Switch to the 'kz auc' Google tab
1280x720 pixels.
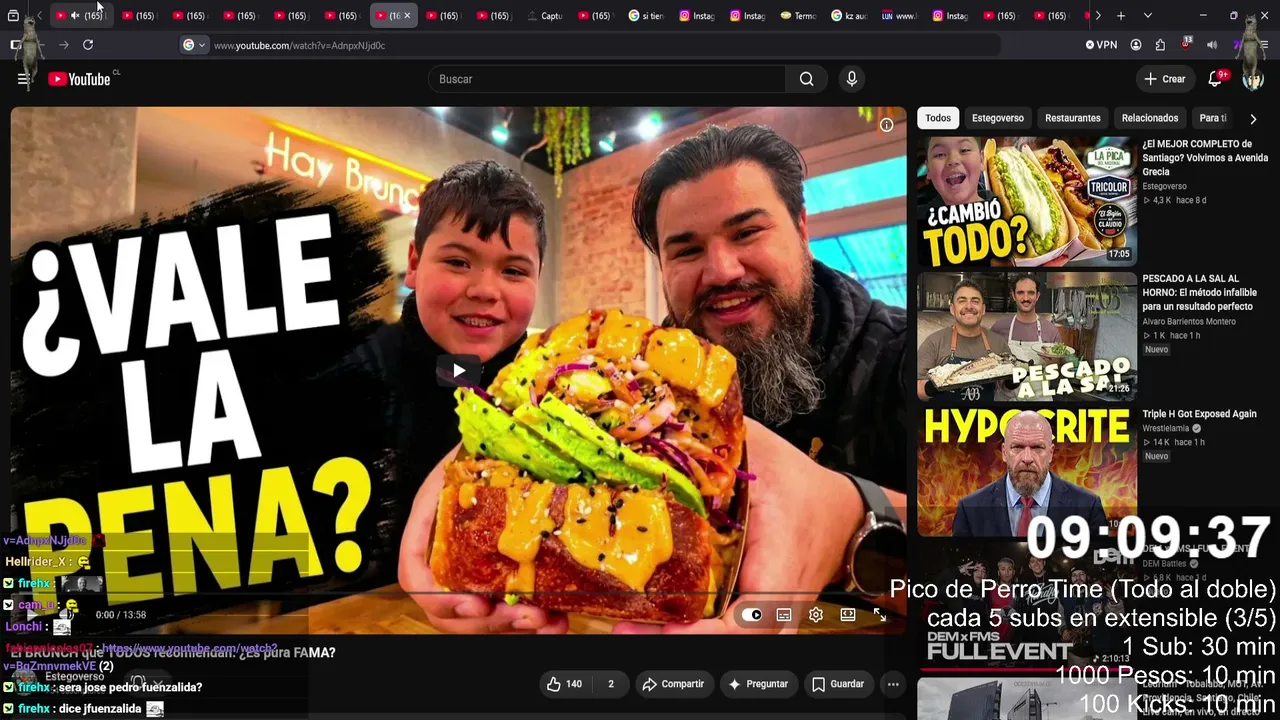point(849,16)
